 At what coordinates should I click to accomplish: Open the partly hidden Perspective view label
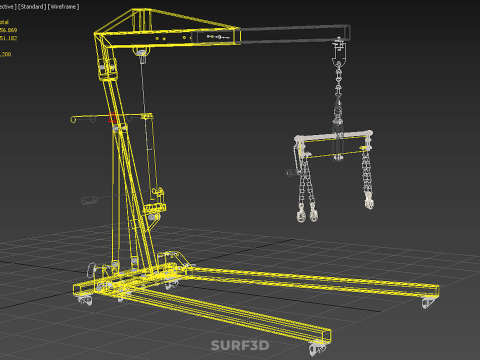[8, 7]
